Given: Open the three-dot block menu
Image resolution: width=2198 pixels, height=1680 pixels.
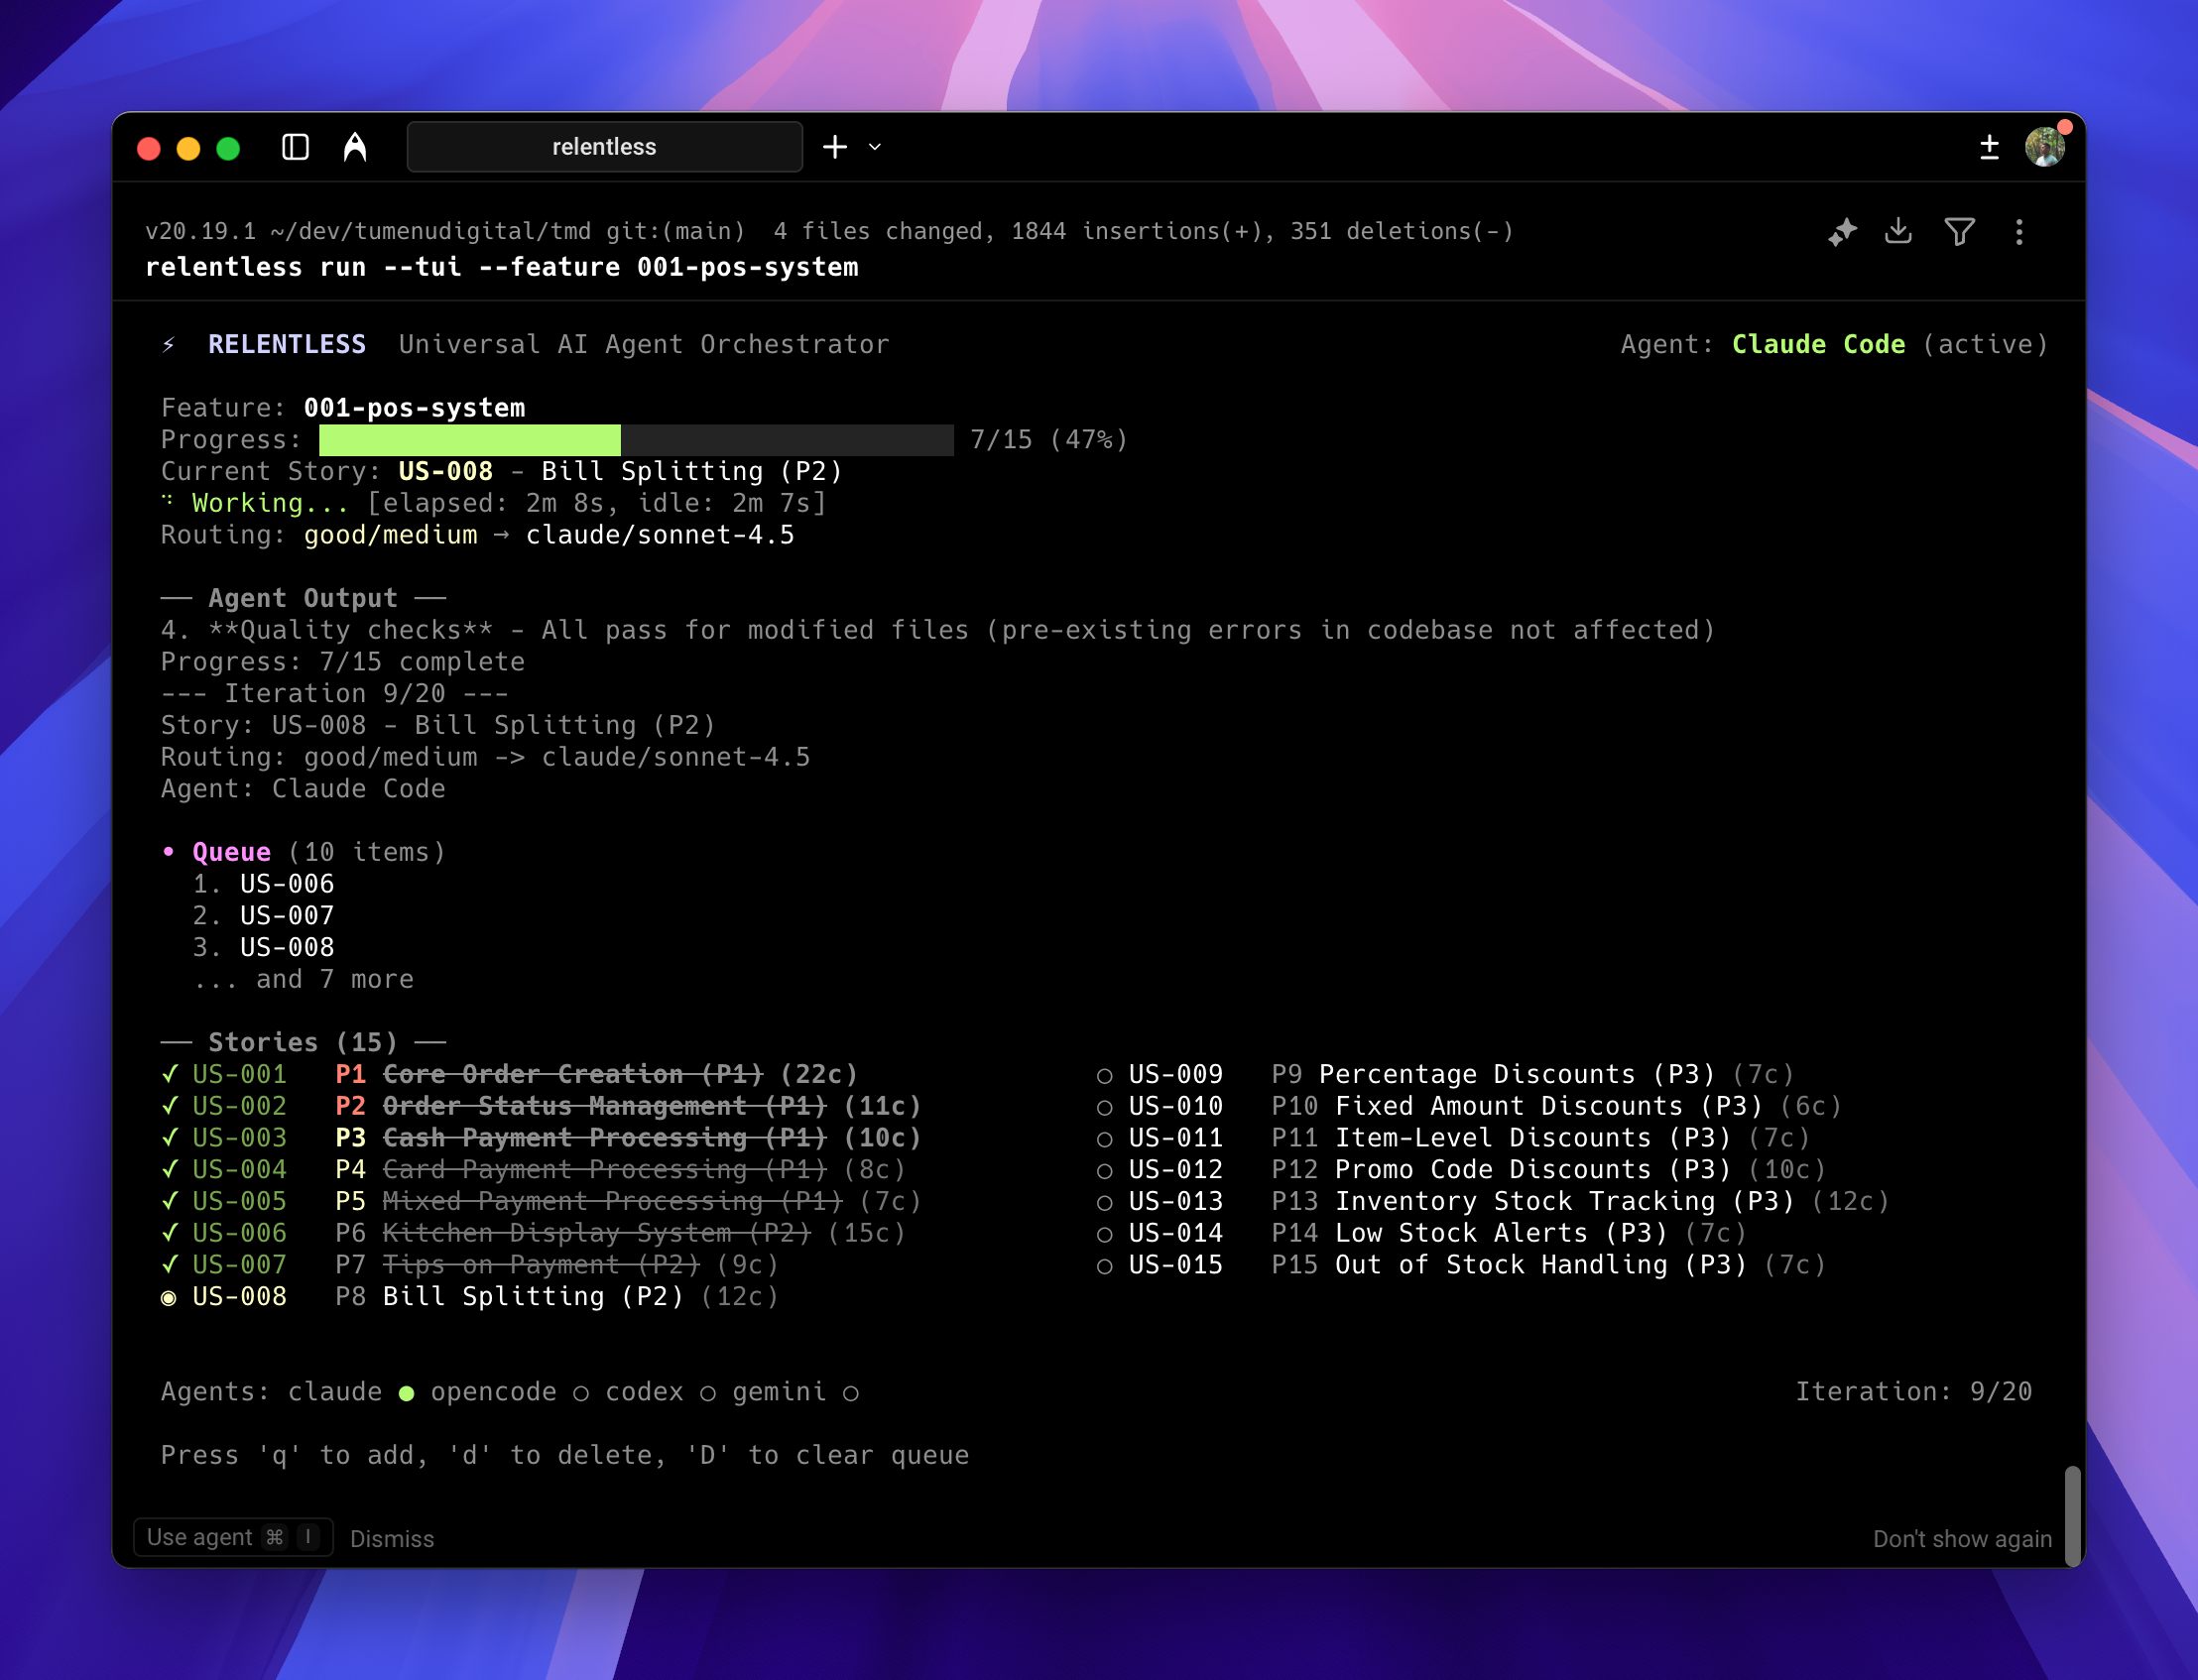Looking at the screenshot, I should coord(2019,232).
